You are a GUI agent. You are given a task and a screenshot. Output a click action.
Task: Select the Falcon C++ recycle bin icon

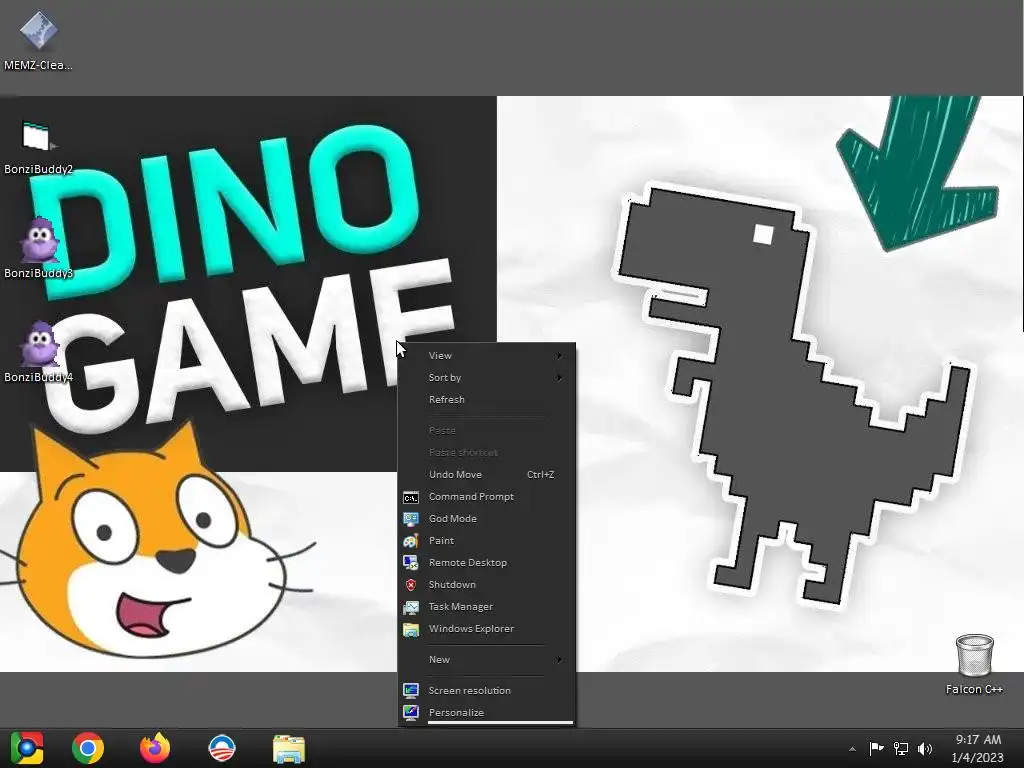tap(974, 664)
